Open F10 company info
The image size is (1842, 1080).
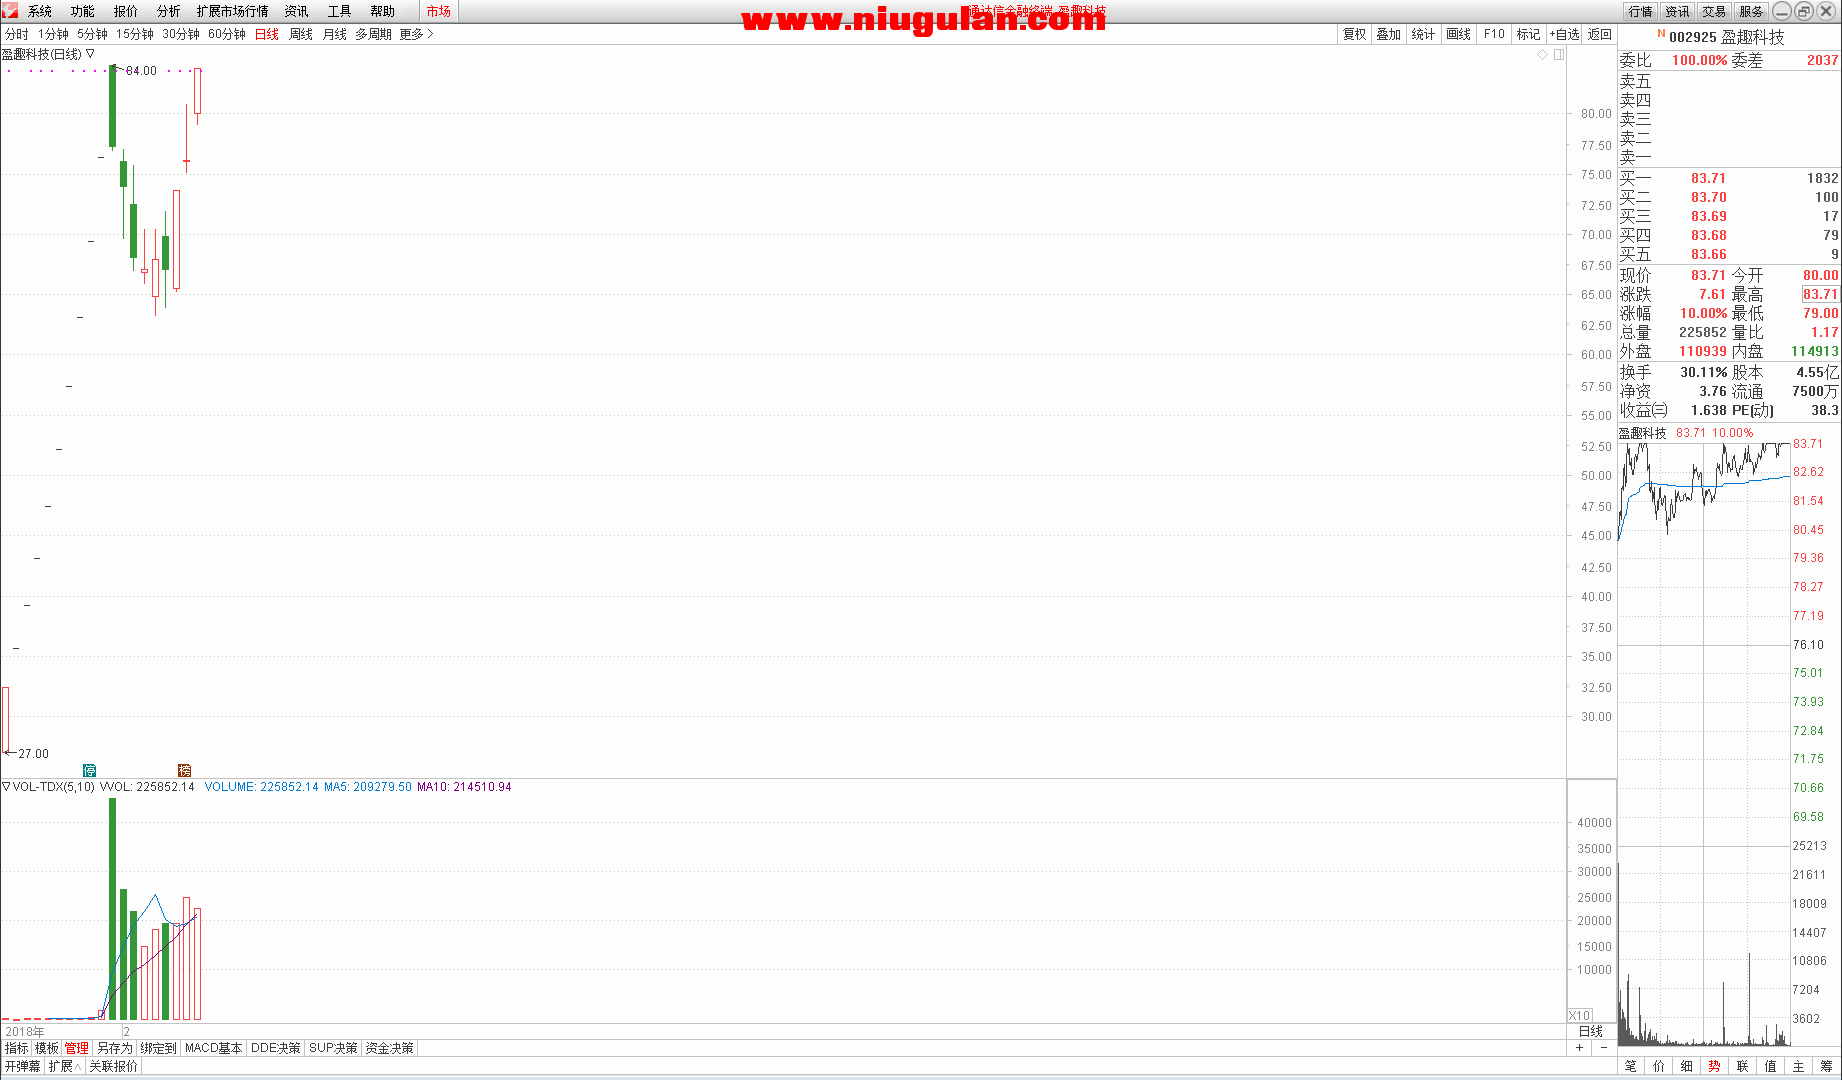tap(1494, 34)
